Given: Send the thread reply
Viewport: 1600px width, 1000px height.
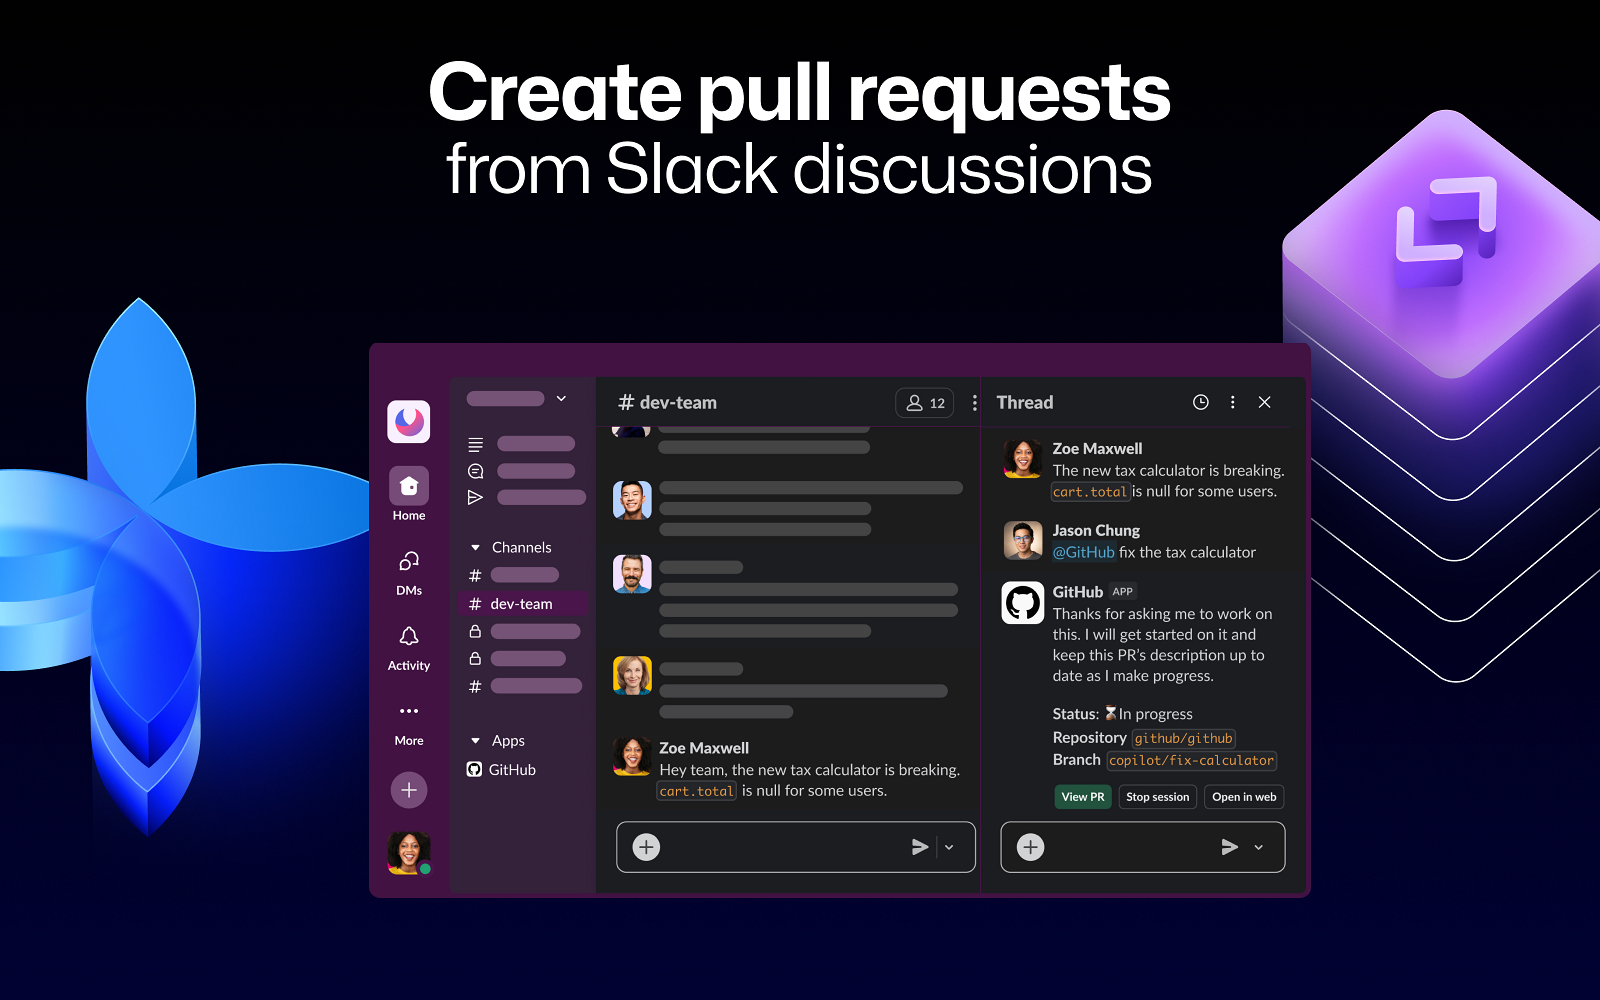Looking at the screenshot, I should click(1230, 847).
